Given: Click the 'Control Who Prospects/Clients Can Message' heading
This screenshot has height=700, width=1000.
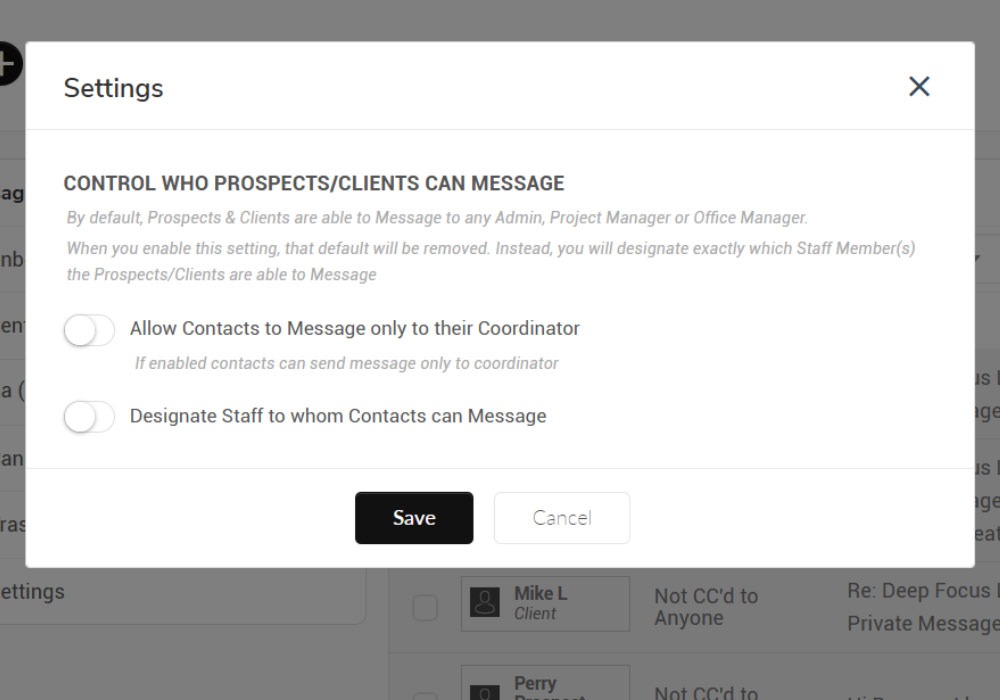Looking at the screenshot, I should (314, 183).
